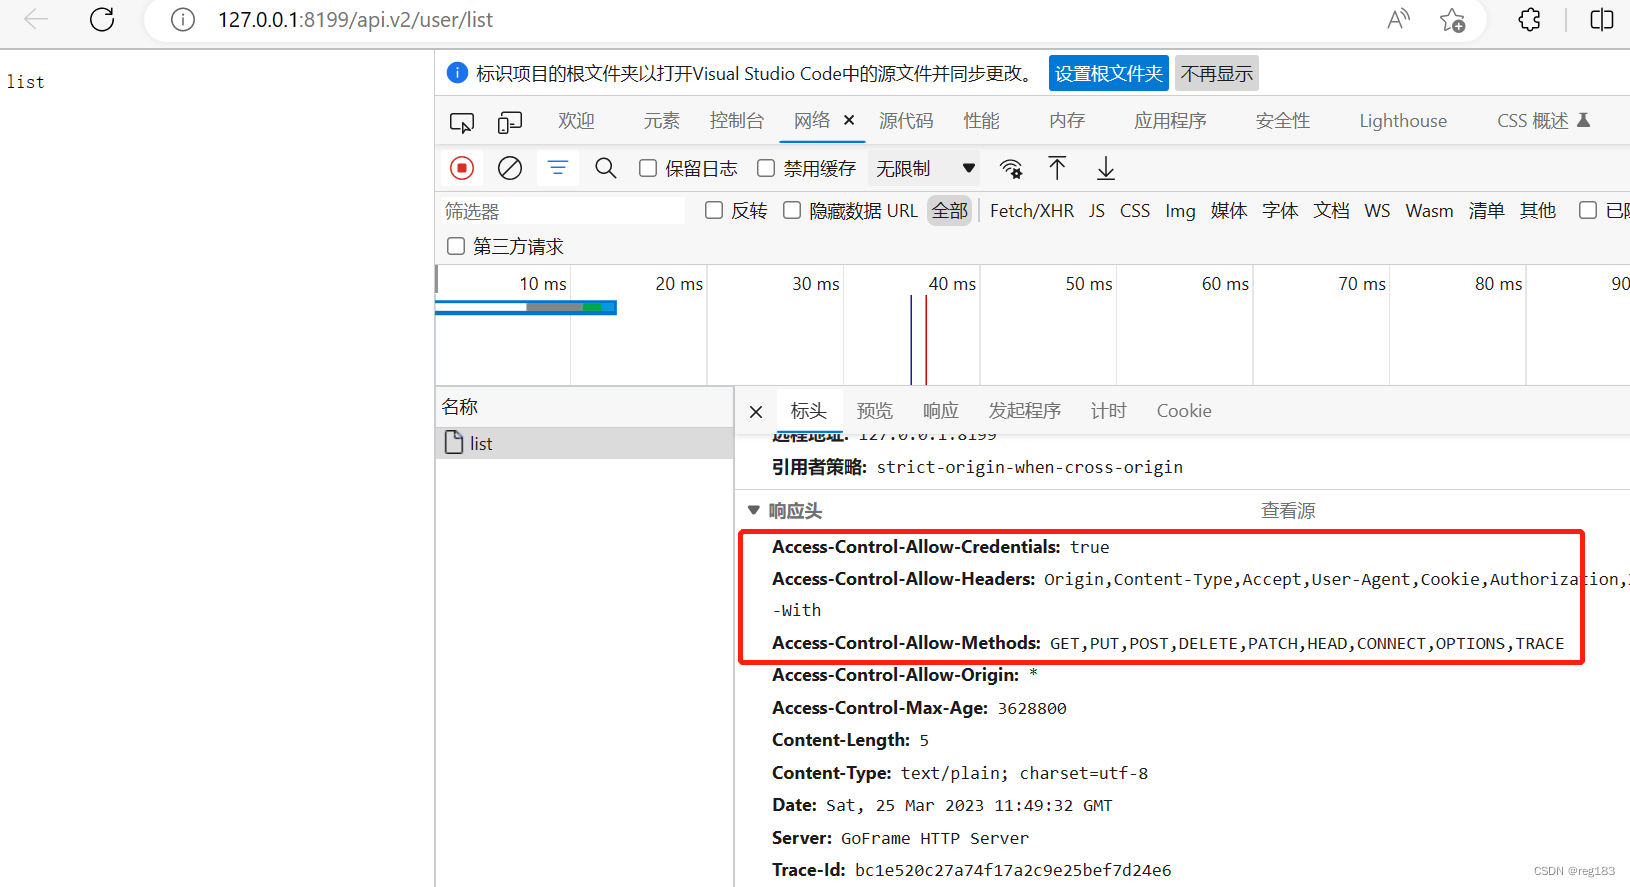Open the Lighthouse tab

click(x=1403, y=121)
